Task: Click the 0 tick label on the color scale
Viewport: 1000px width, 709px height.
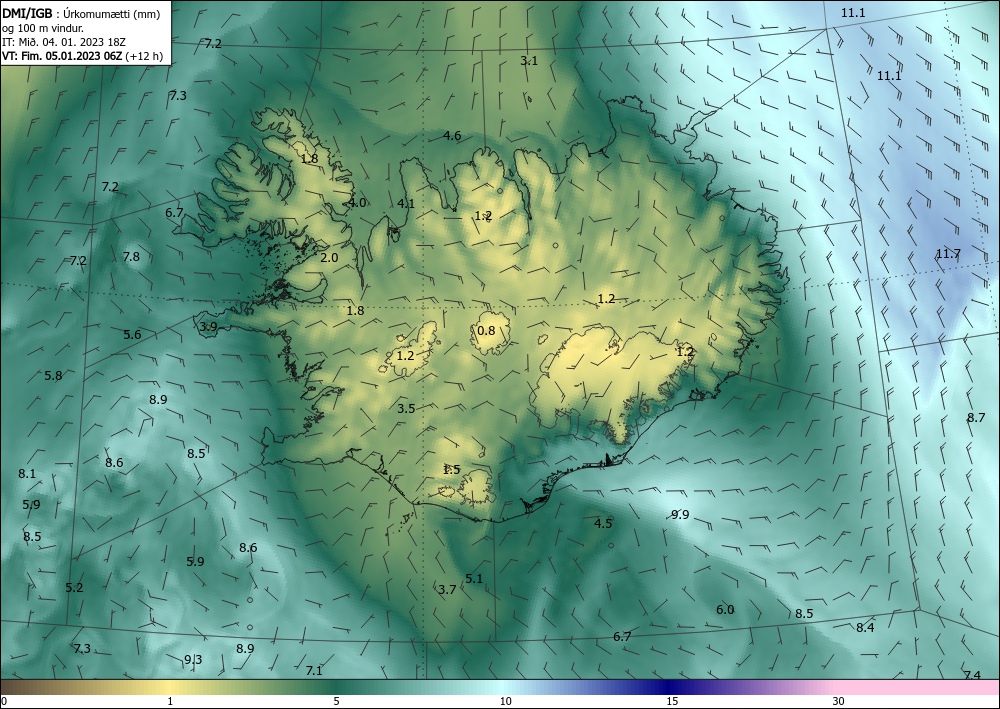Action: point(4,701)
